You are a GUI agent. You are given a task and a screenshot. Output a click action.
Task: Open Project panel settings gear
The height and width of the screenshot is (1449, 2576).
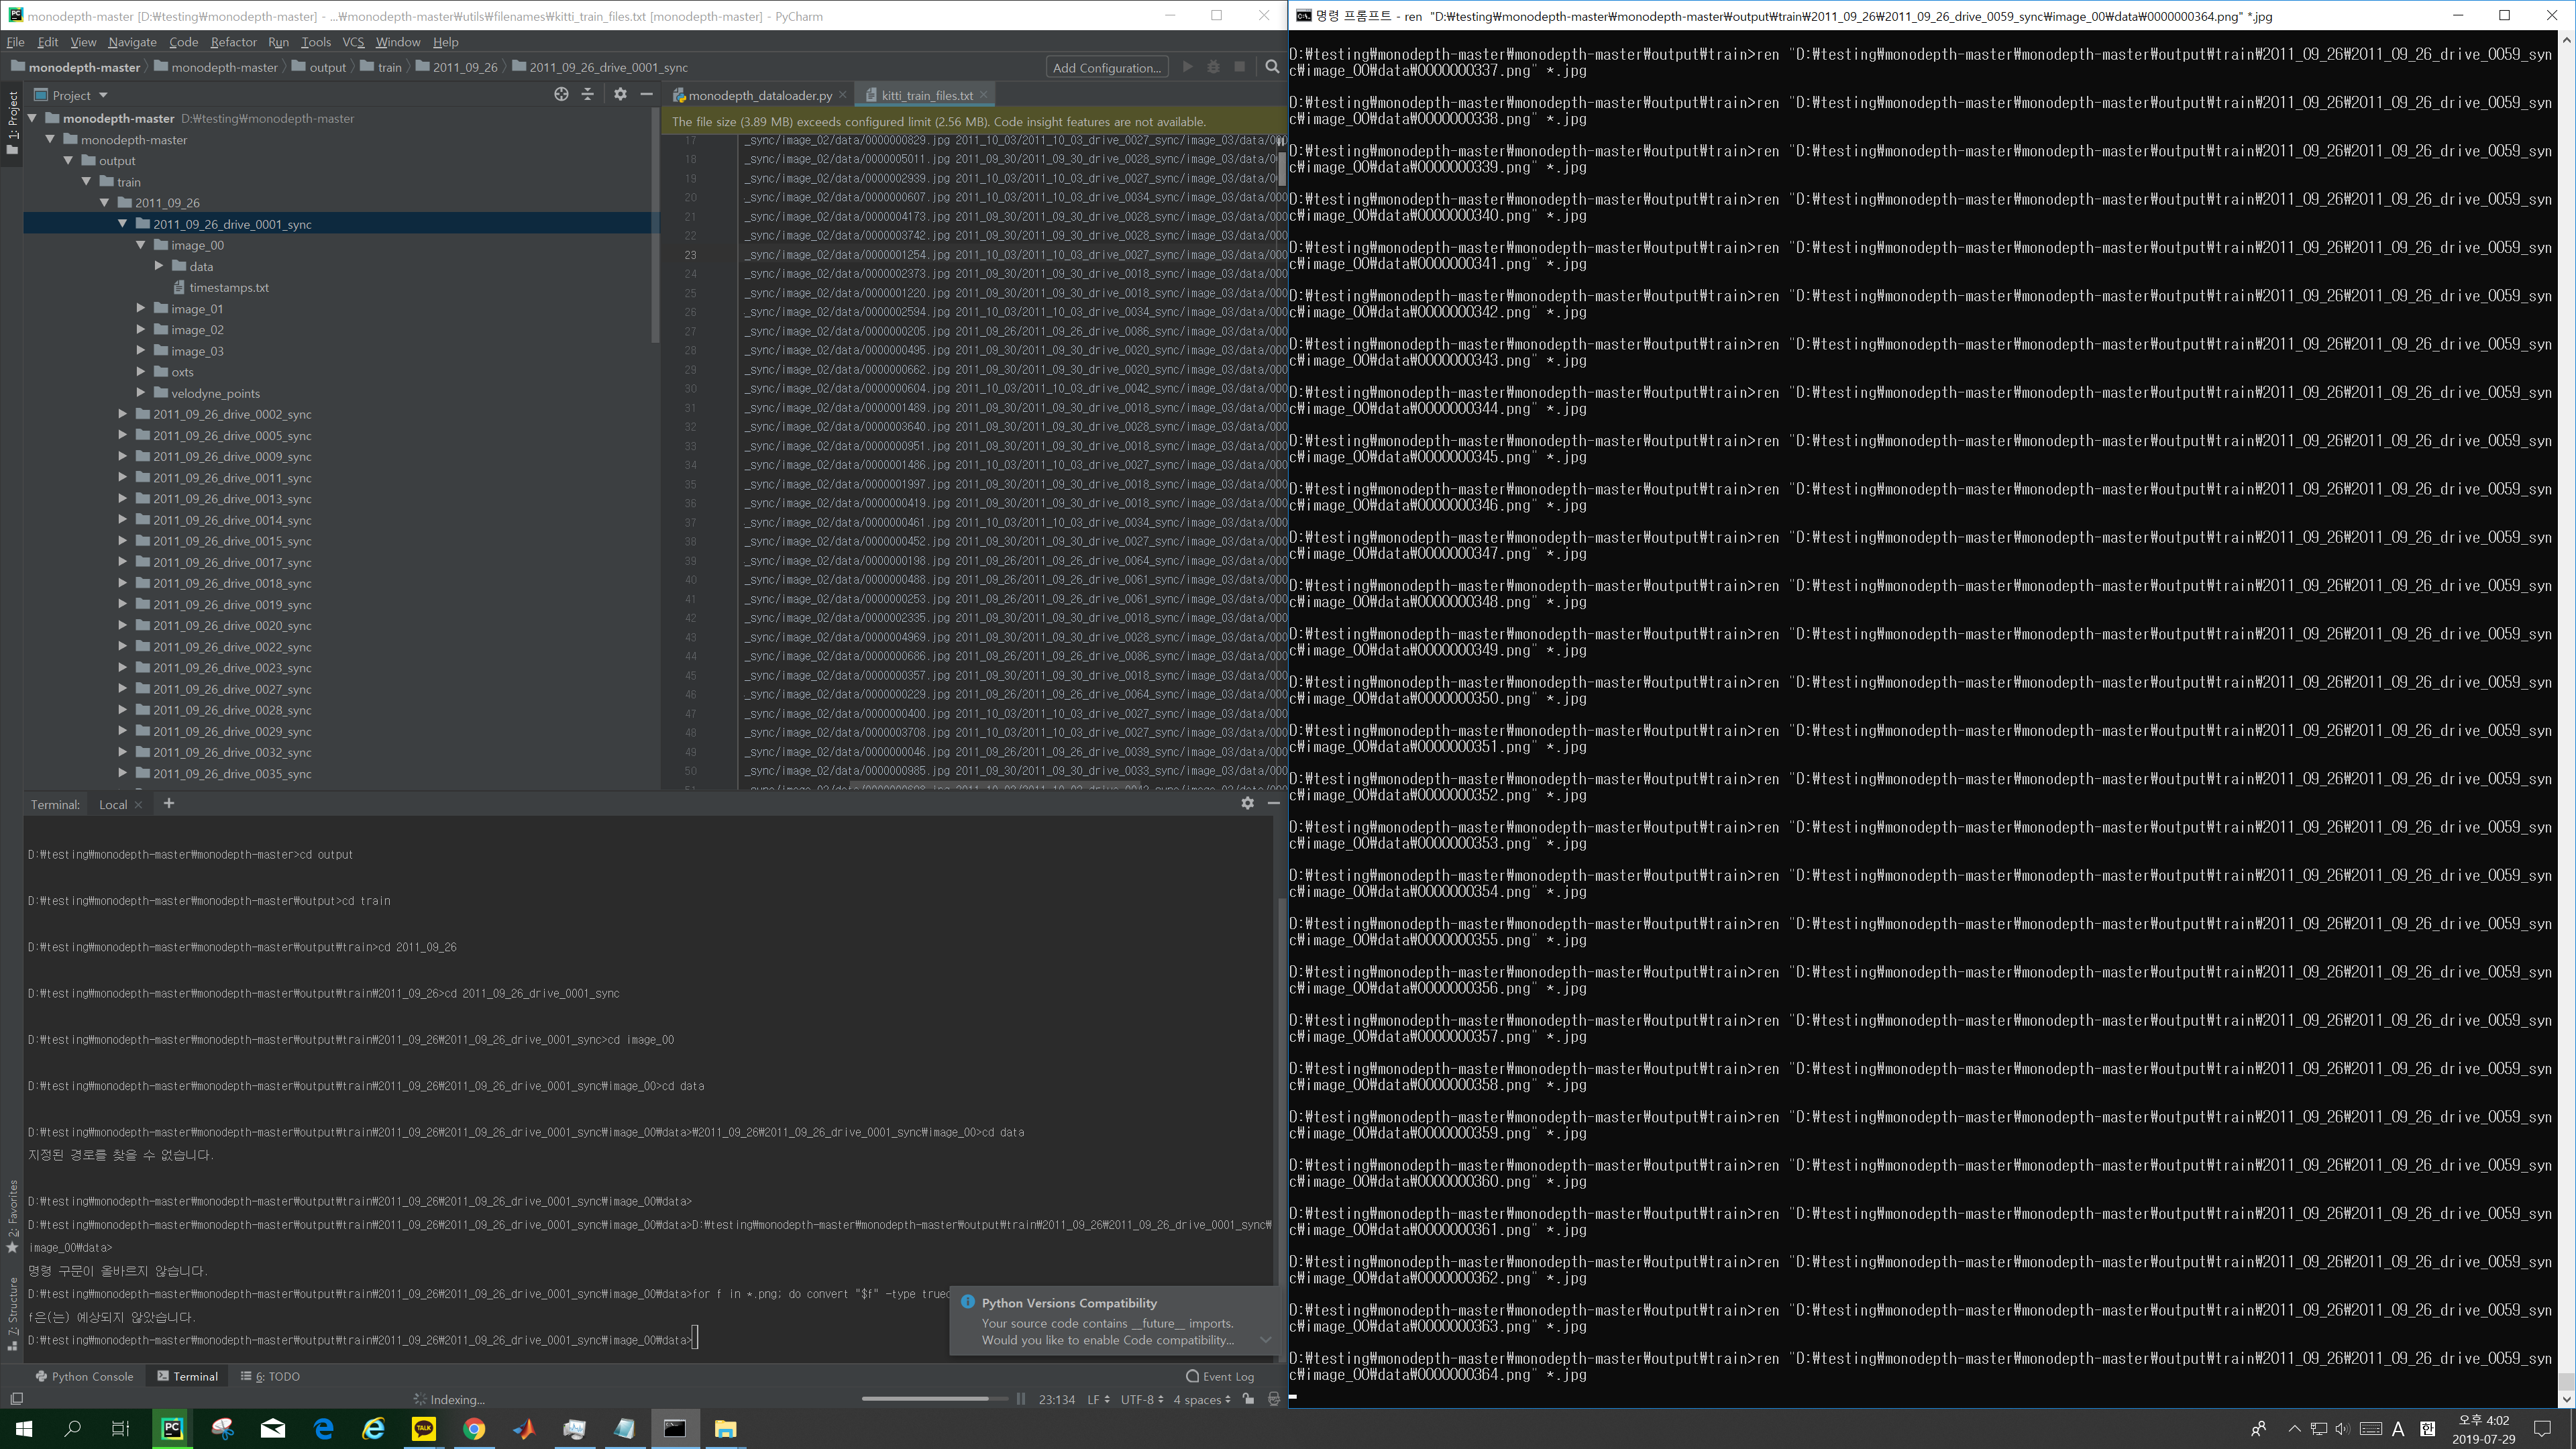point(620,94)
